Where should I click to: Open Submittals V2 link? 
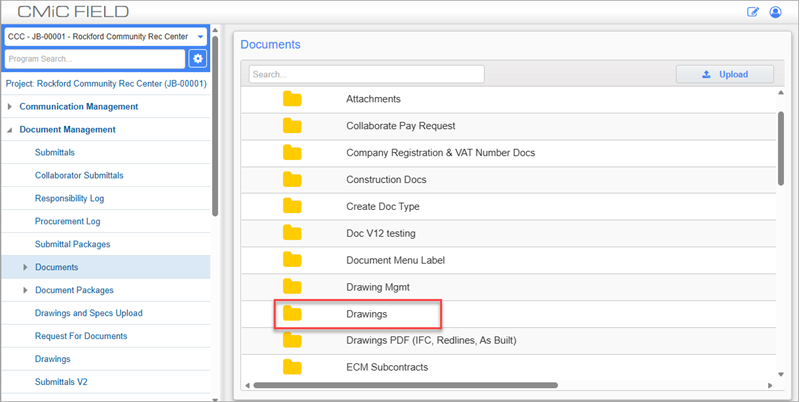(61, 382)
